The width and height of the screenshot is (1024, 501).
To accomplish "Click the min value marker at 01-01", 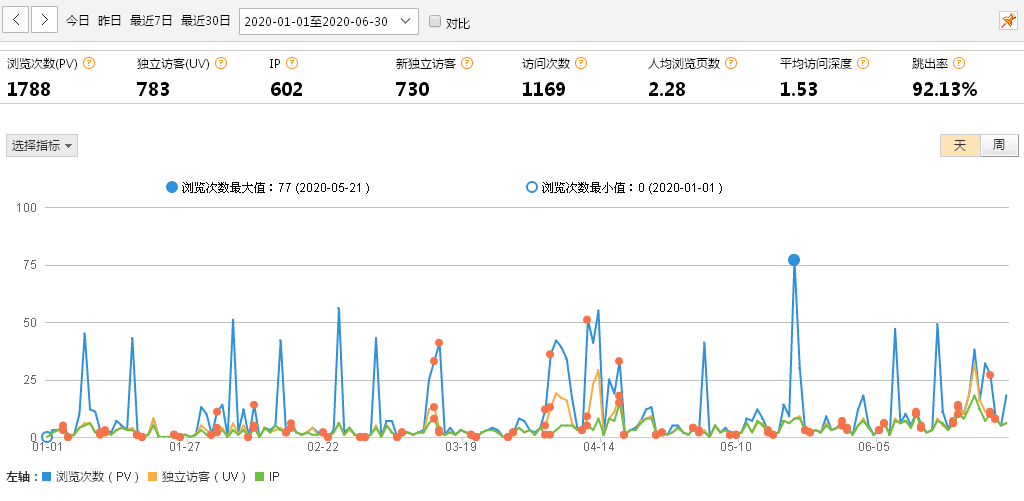I will (x=46, y=437).
